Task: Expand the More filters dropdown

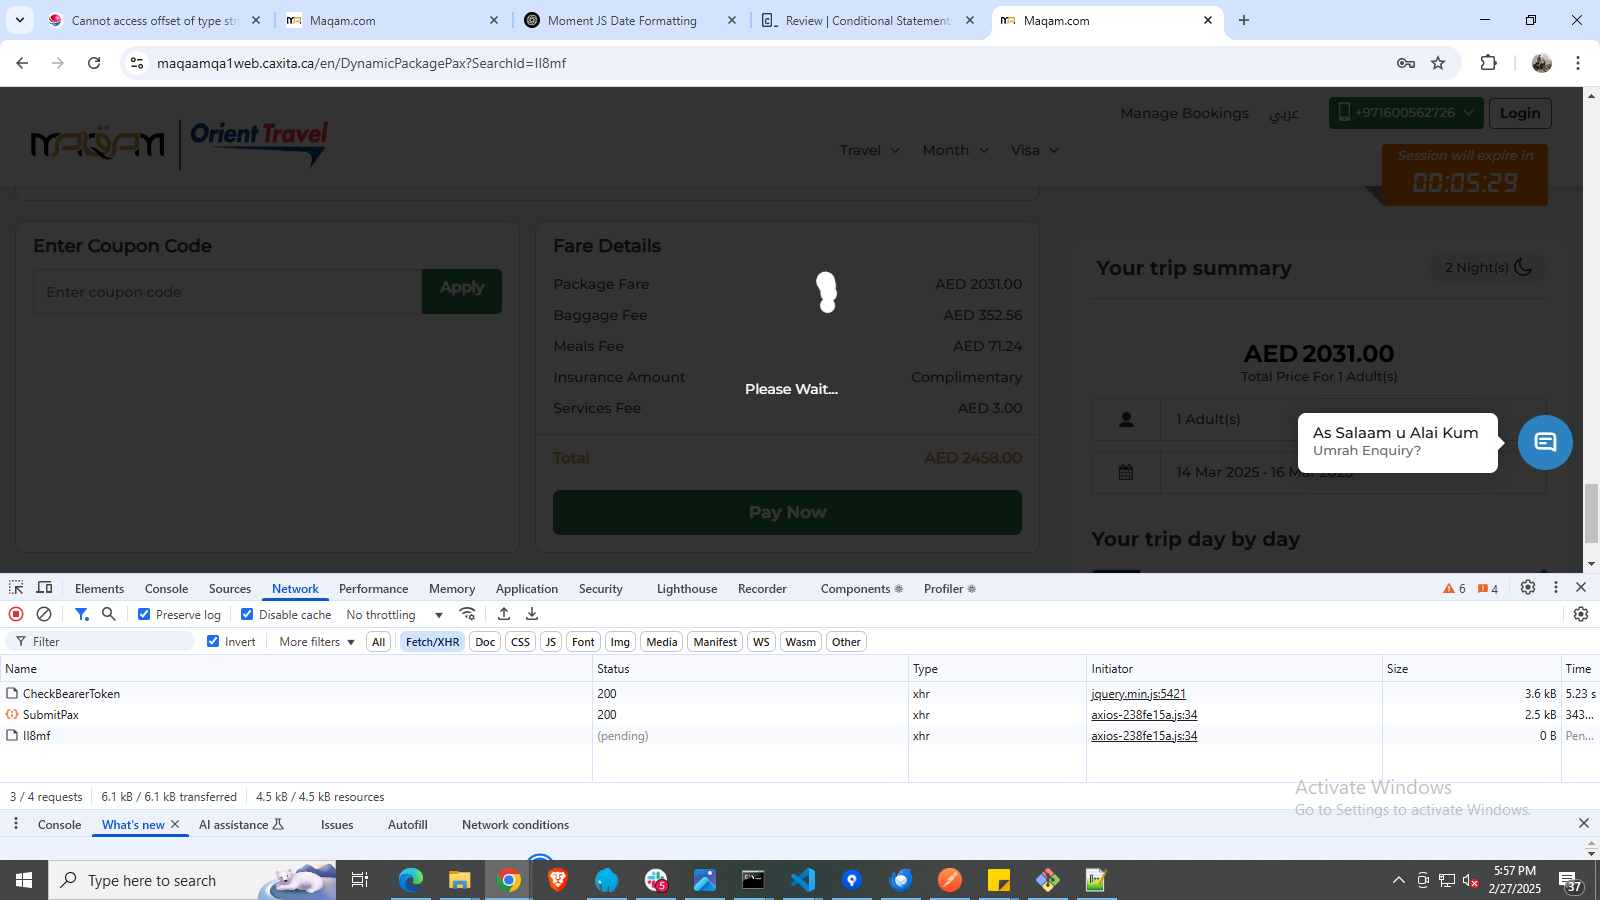Action: pos(317,642)
